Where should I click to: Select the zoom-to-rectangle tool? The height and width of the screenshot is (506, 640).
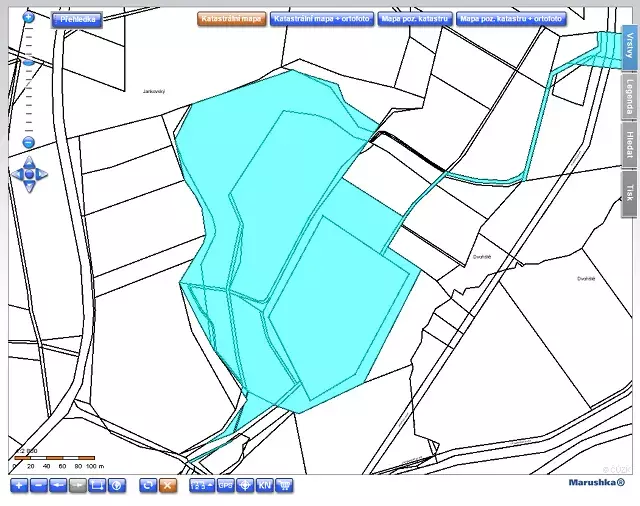(x=97, y=485)
